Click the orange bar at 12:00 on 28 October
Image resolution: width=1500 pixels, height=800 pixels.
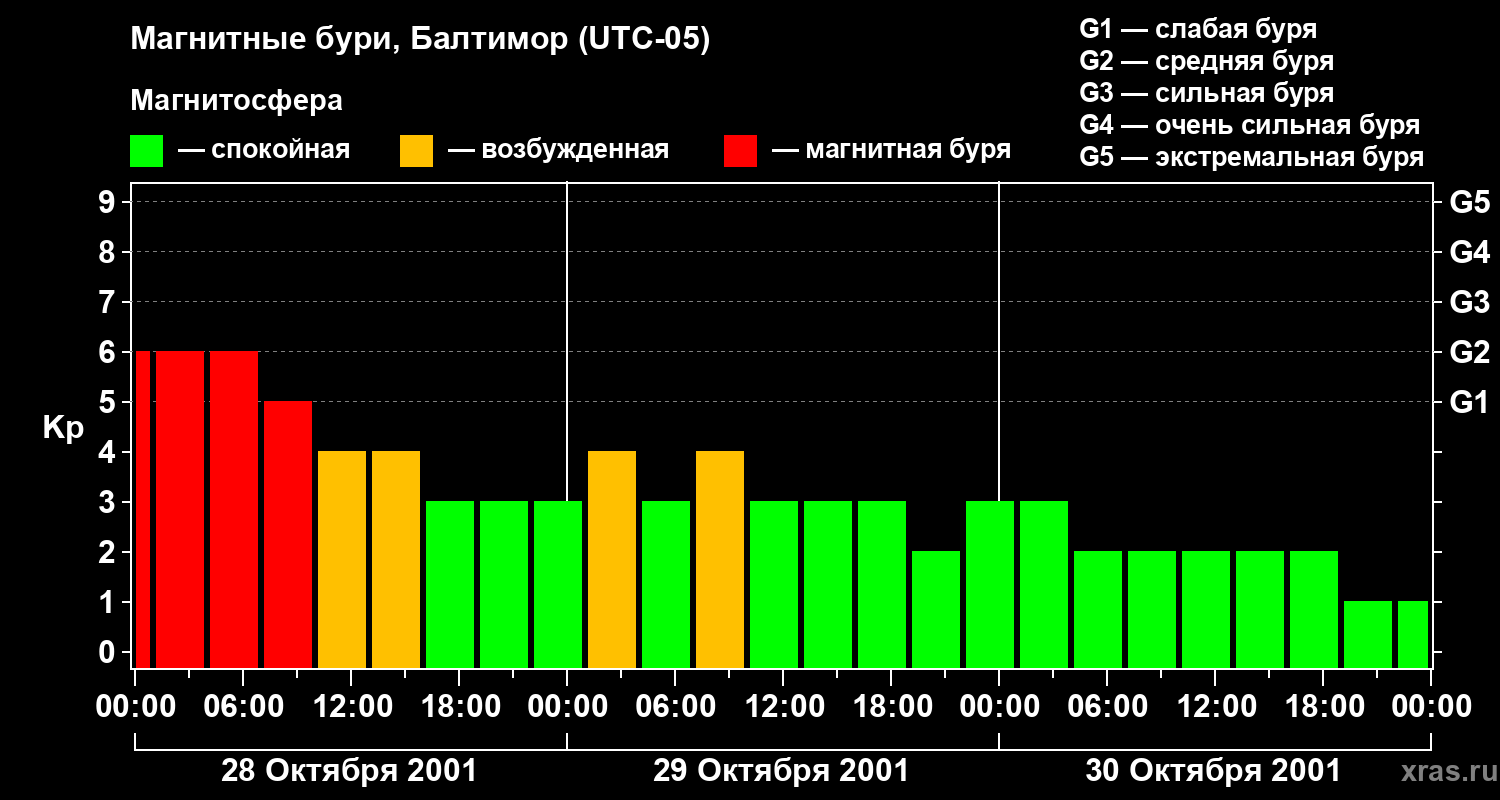coord(342,559)
